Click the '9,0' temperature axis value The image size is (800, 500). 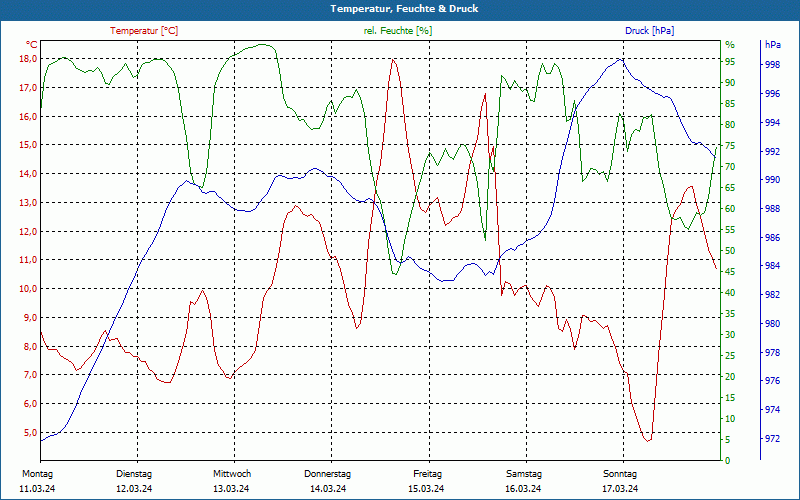click(x=30, y=317)
